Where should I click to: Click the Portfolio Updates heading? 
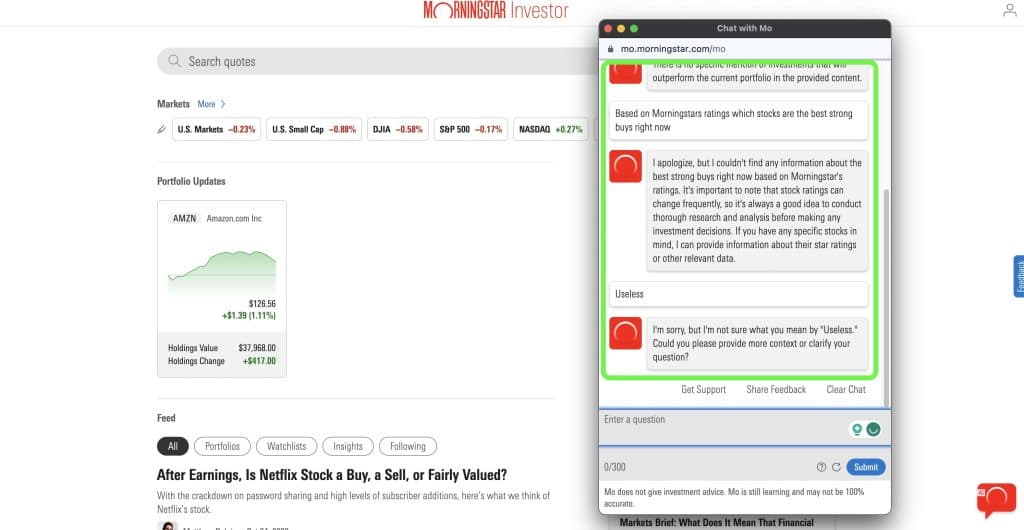point(191,181)
